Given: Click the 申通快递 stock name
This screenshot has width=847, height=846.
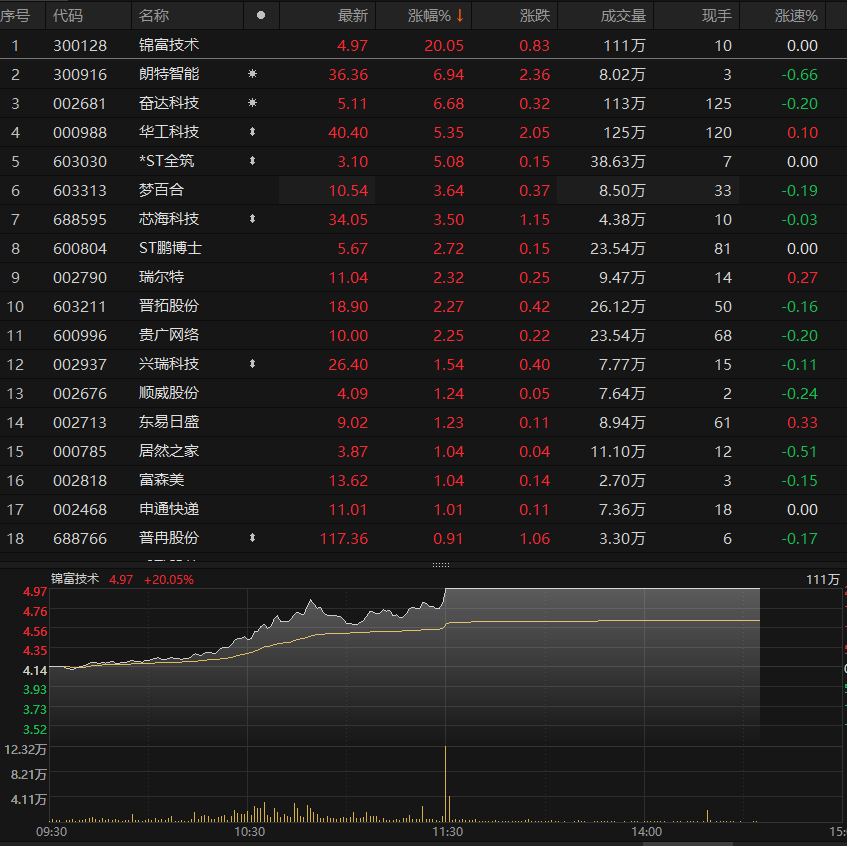Looking at the screenshot, I should click(x=168, y=509).
